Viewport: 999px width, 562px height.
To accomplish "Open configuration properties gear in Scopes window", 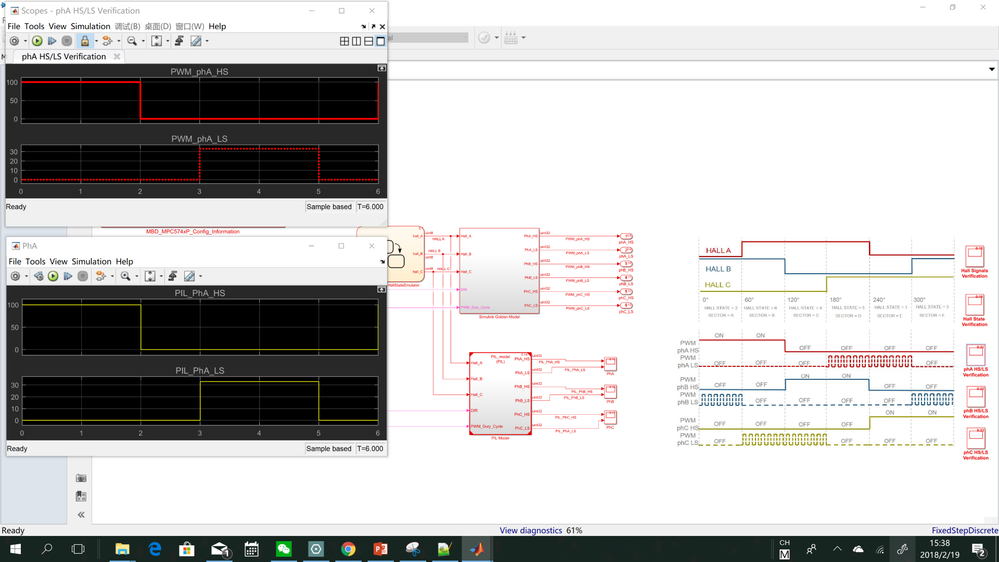I will (15, 41).
